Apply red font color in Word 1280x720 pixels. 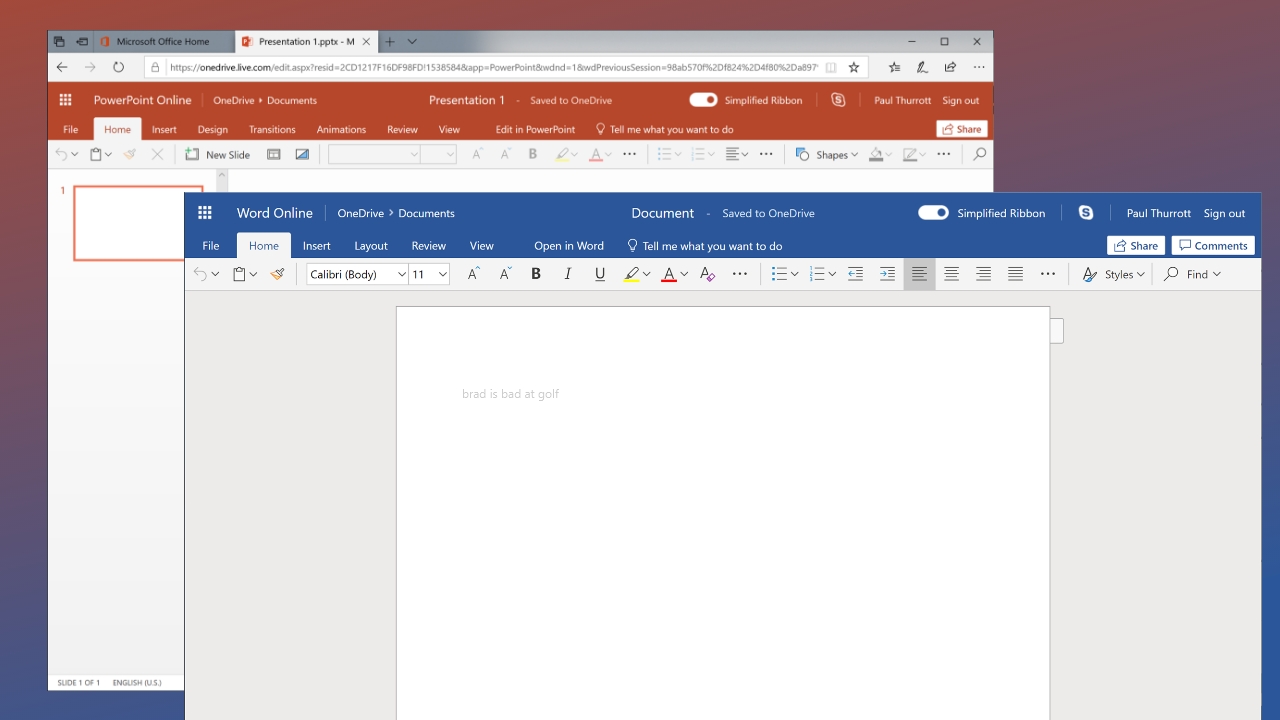[669, 274]
